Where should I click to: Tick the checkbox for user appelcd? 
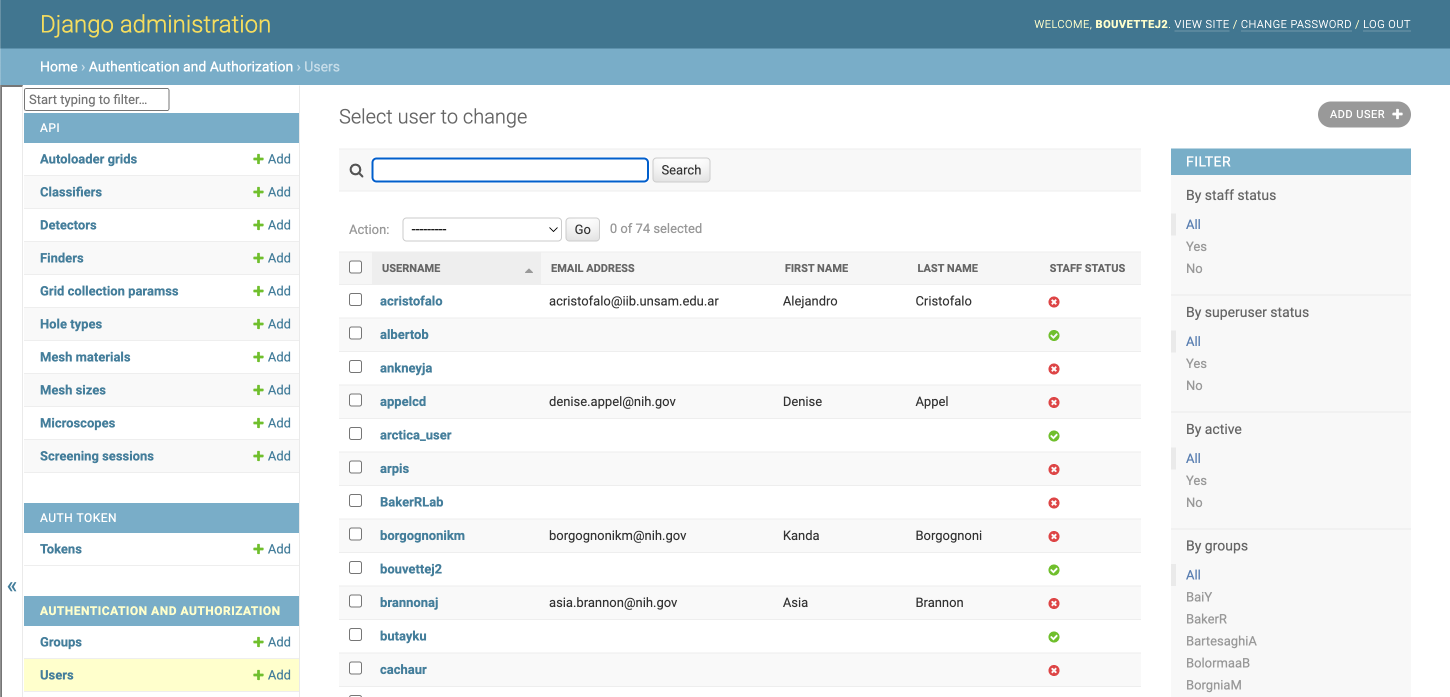[x=355, y=400]
